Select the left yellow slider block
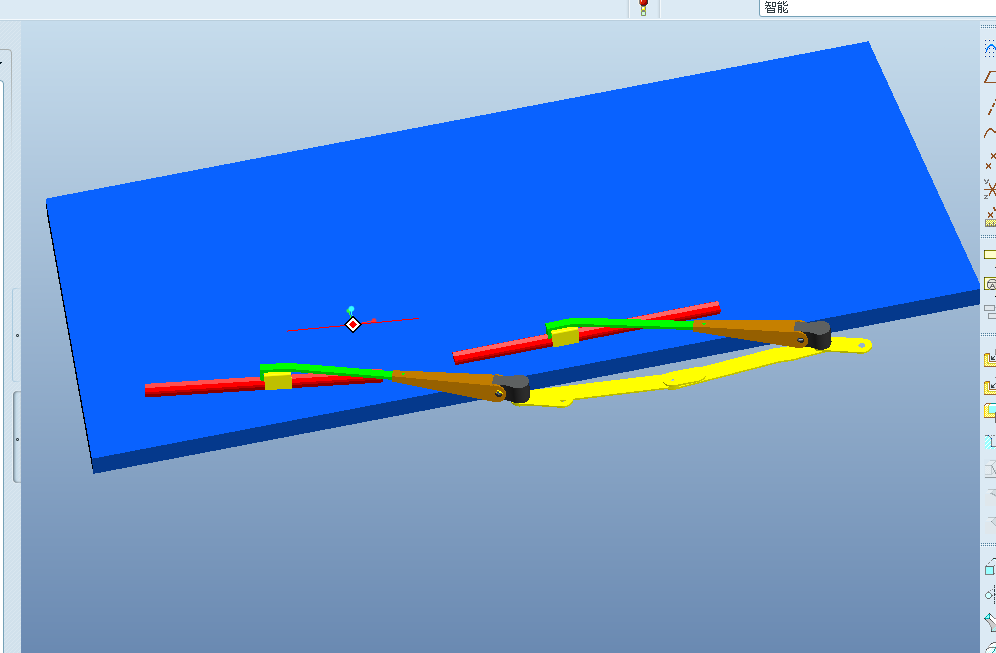 click(278, 381)
